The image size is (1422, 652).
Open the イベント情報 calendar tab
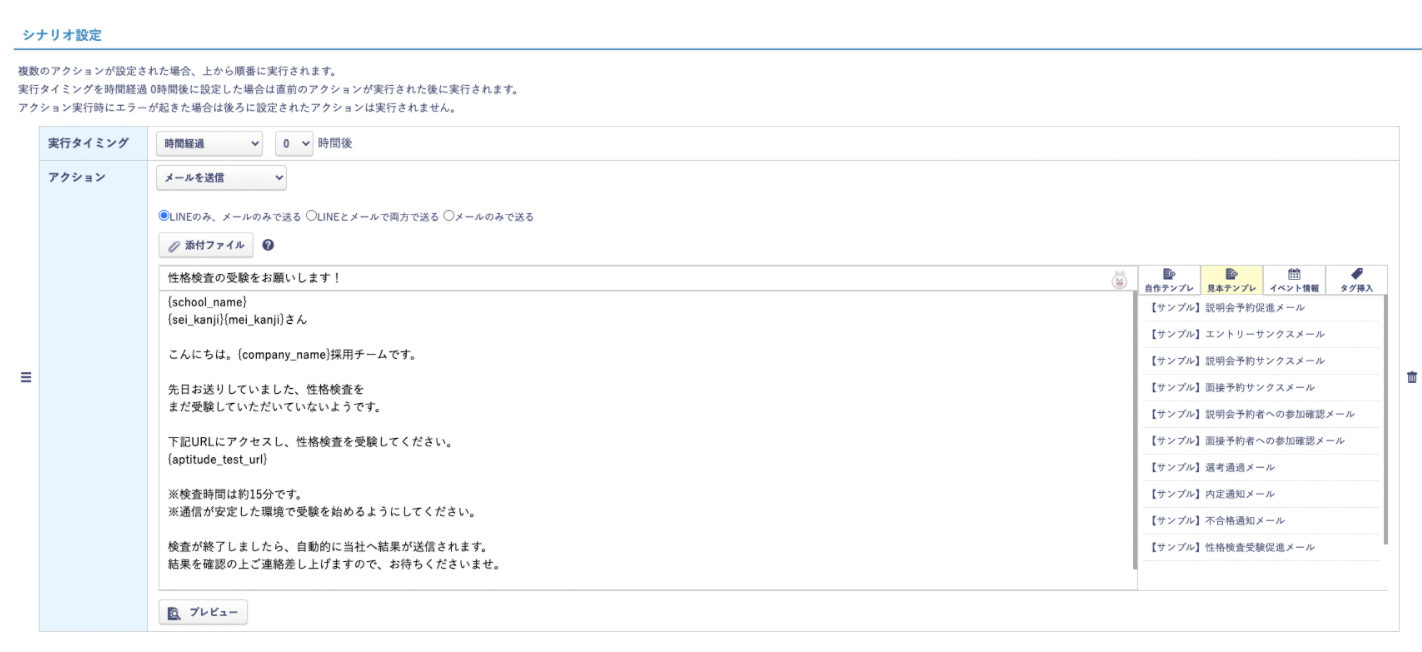[x=1293, y=279]
